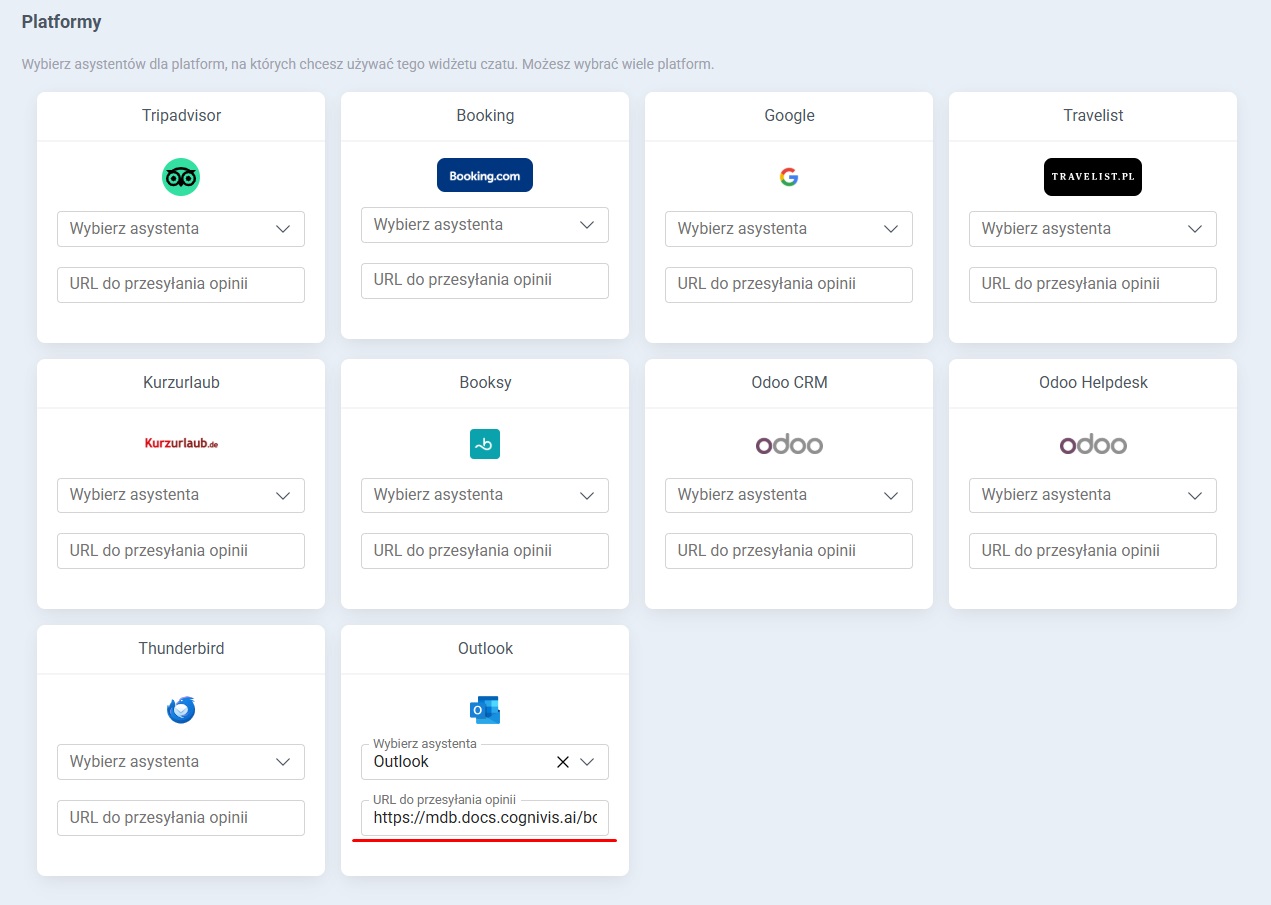Click the Thunderbird logo icon

click(x=181, y=710)
